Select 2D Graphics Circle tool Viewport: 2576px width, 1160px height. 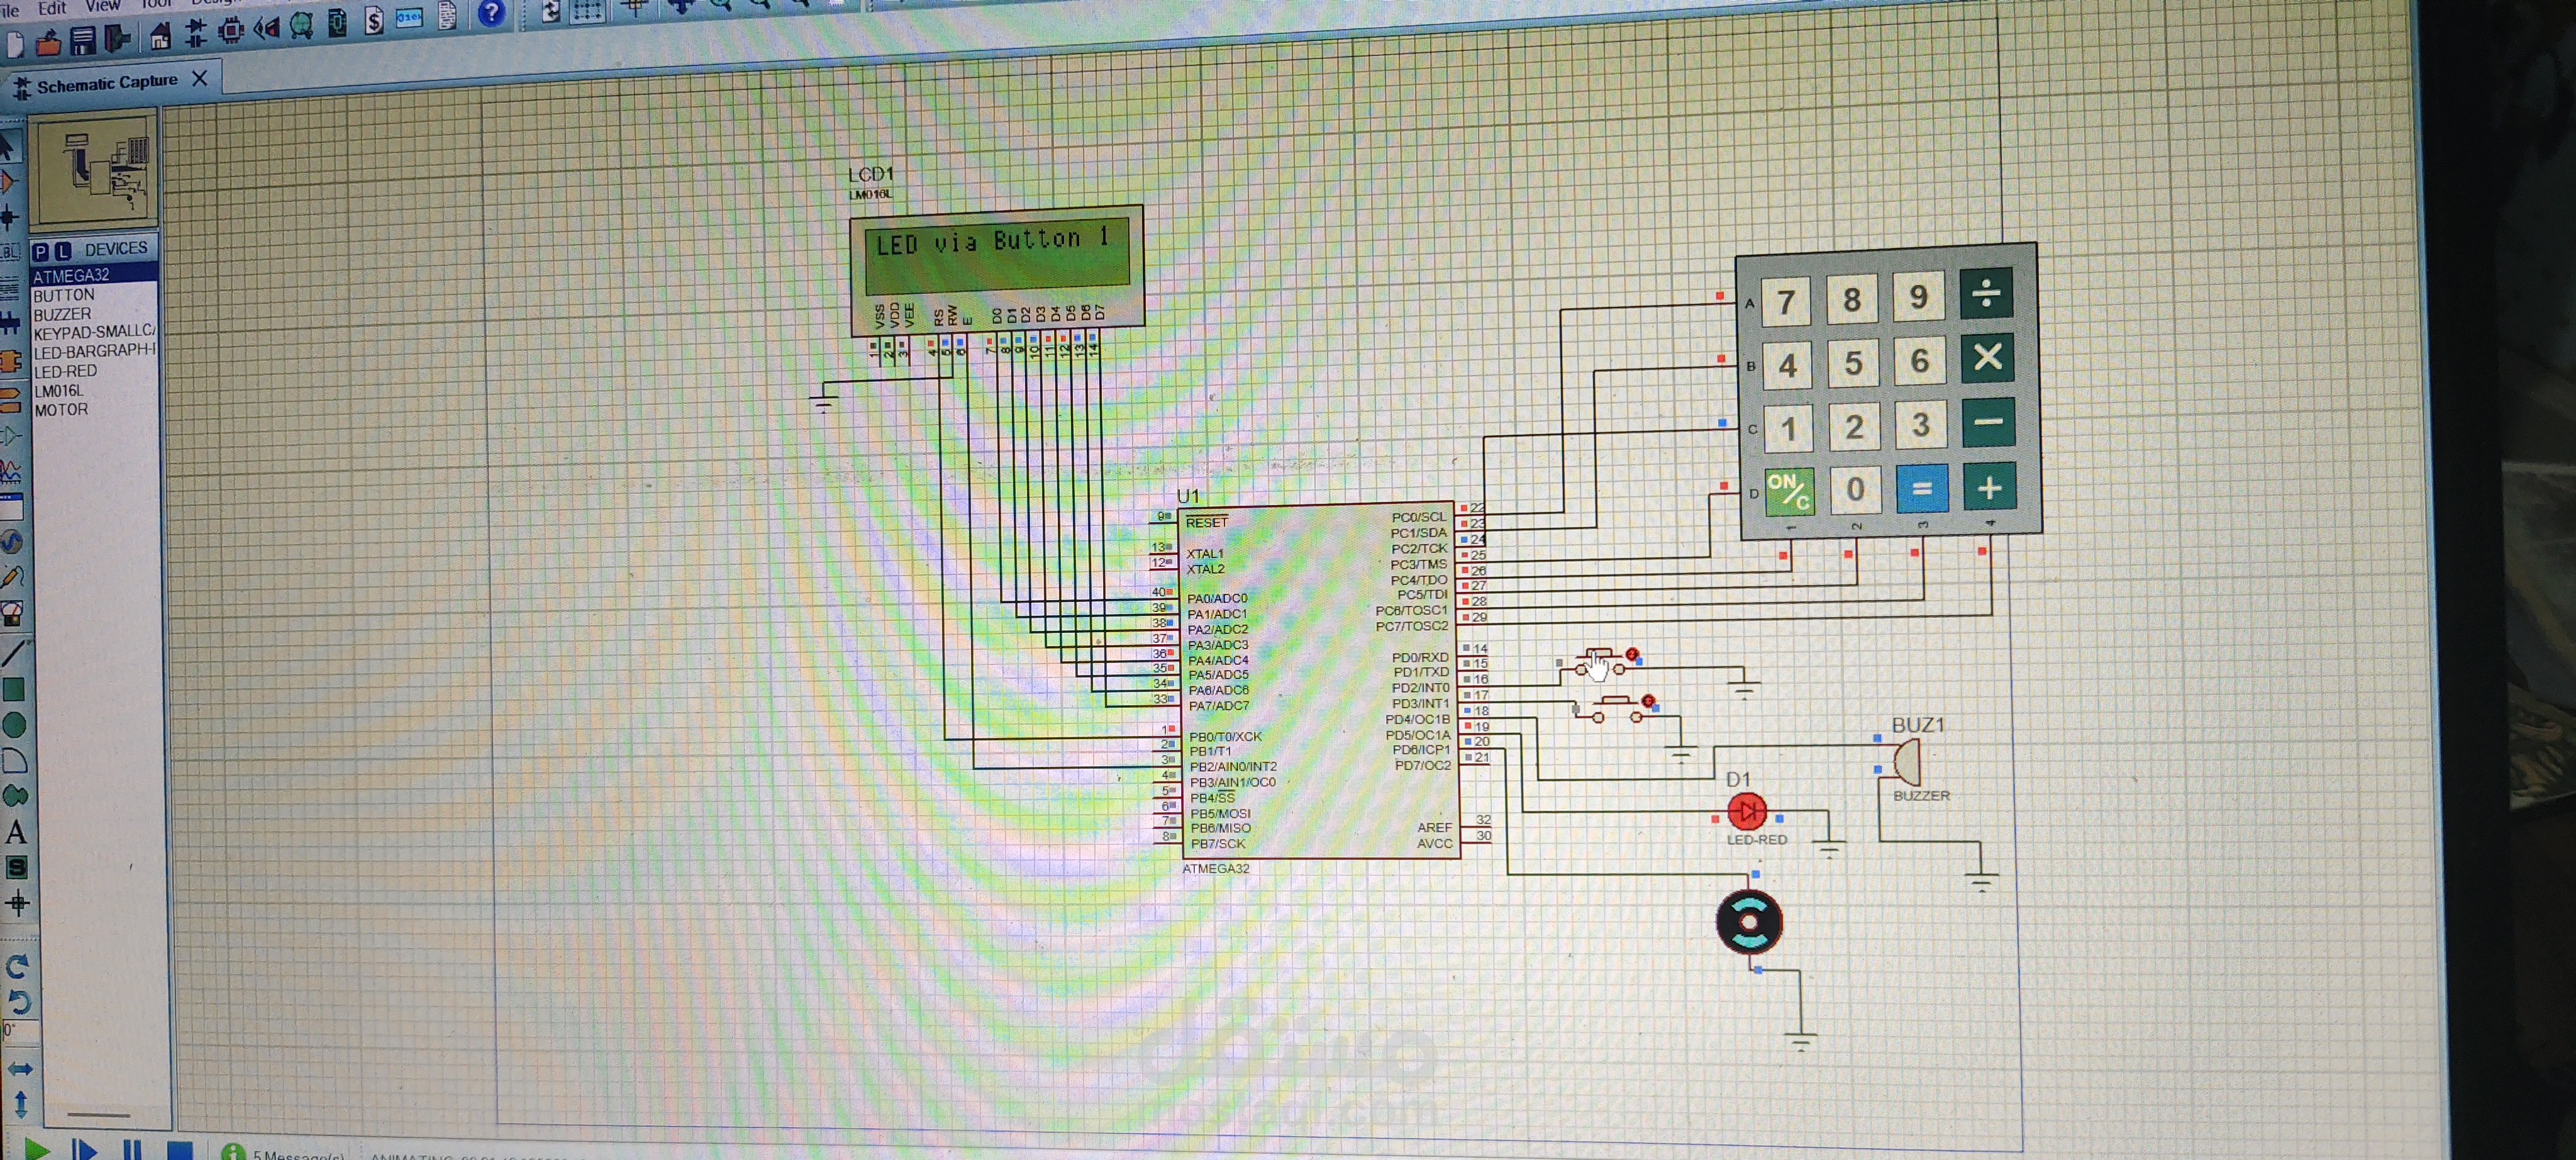(14, 725)
